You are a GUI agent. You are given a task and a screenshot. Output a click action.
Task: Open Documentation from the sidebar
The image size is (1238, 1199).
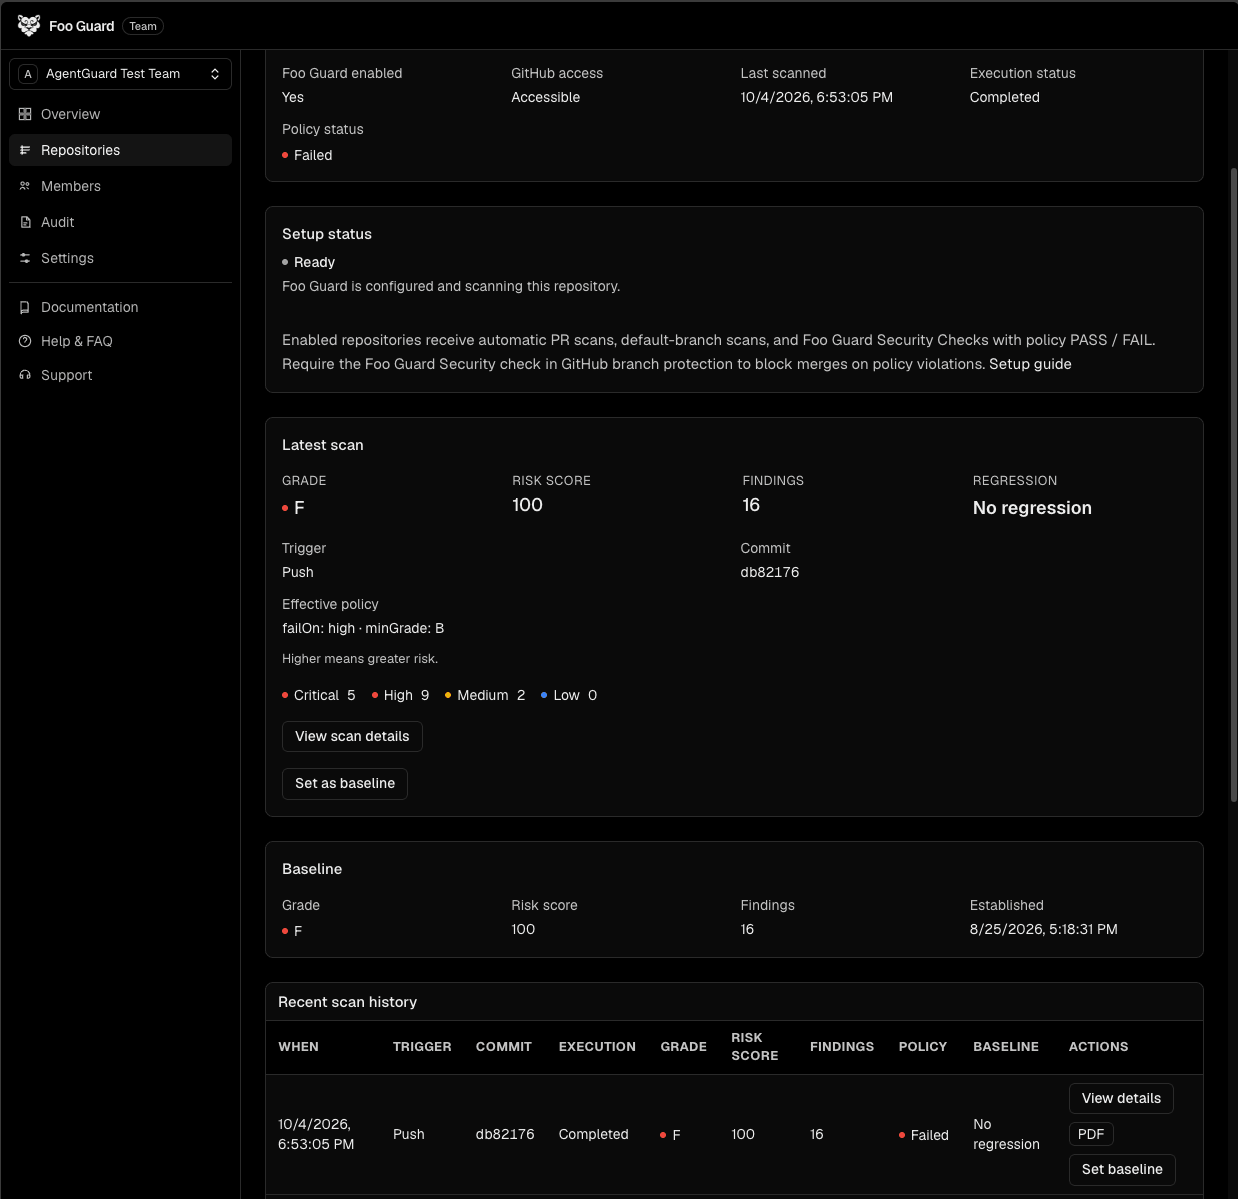(120, 307)
